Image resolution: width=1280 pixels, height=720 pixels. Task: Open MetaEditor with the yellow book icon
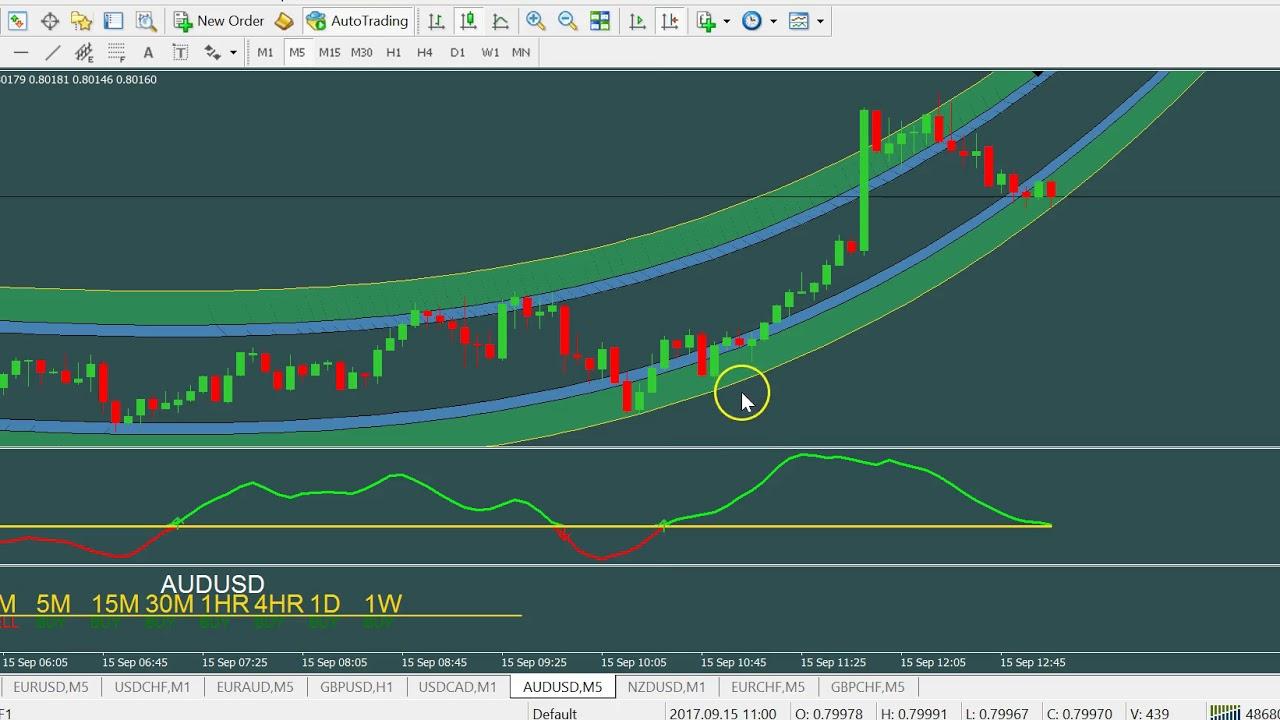pyautogui.click(x=284, y=20)
